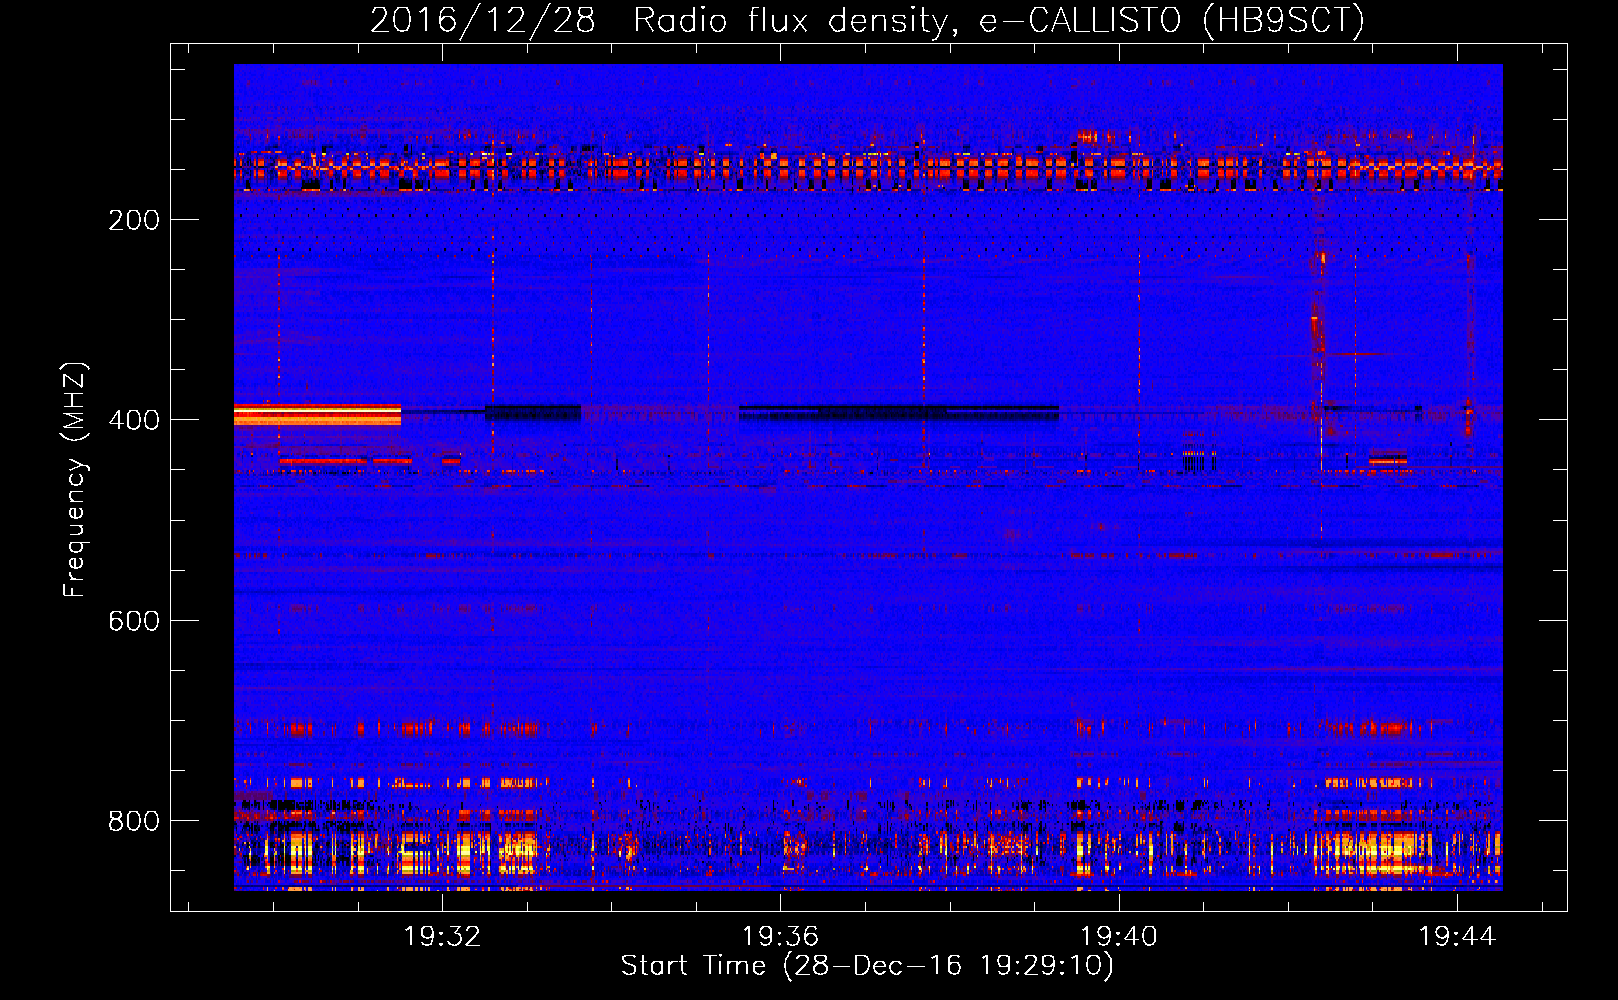
Task: Click the 800 frequency axis label
Action: click(x=134, y=821)
